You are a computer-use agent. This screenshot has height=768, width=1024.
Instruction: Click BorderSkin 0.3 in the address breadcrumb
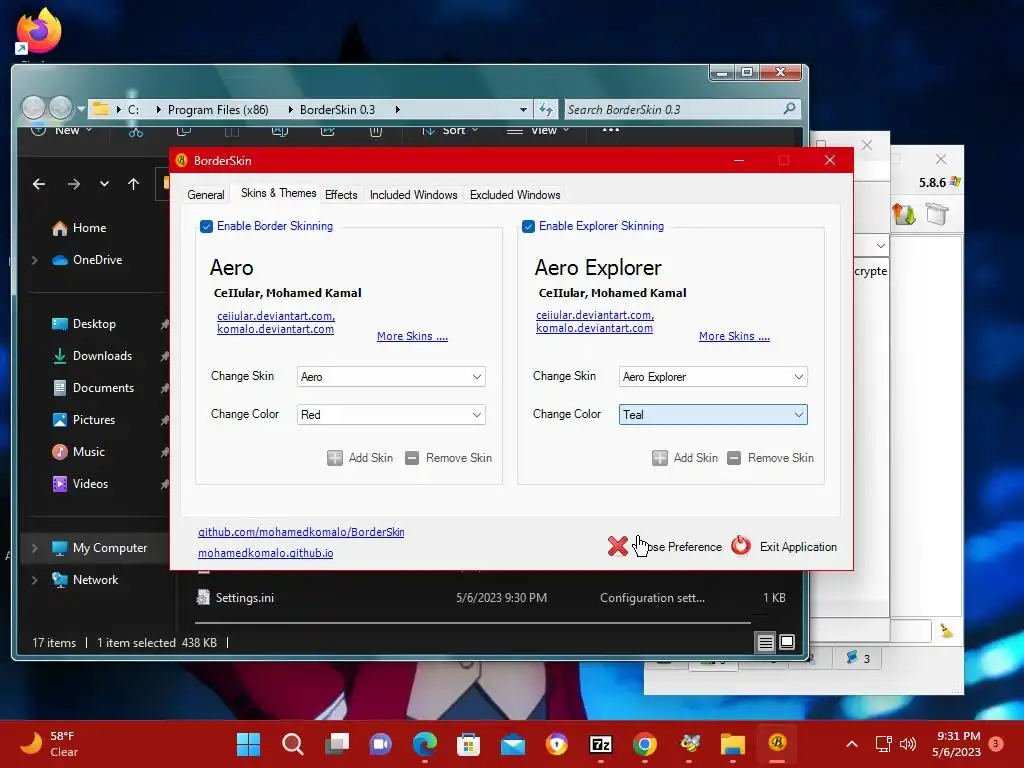337,110
